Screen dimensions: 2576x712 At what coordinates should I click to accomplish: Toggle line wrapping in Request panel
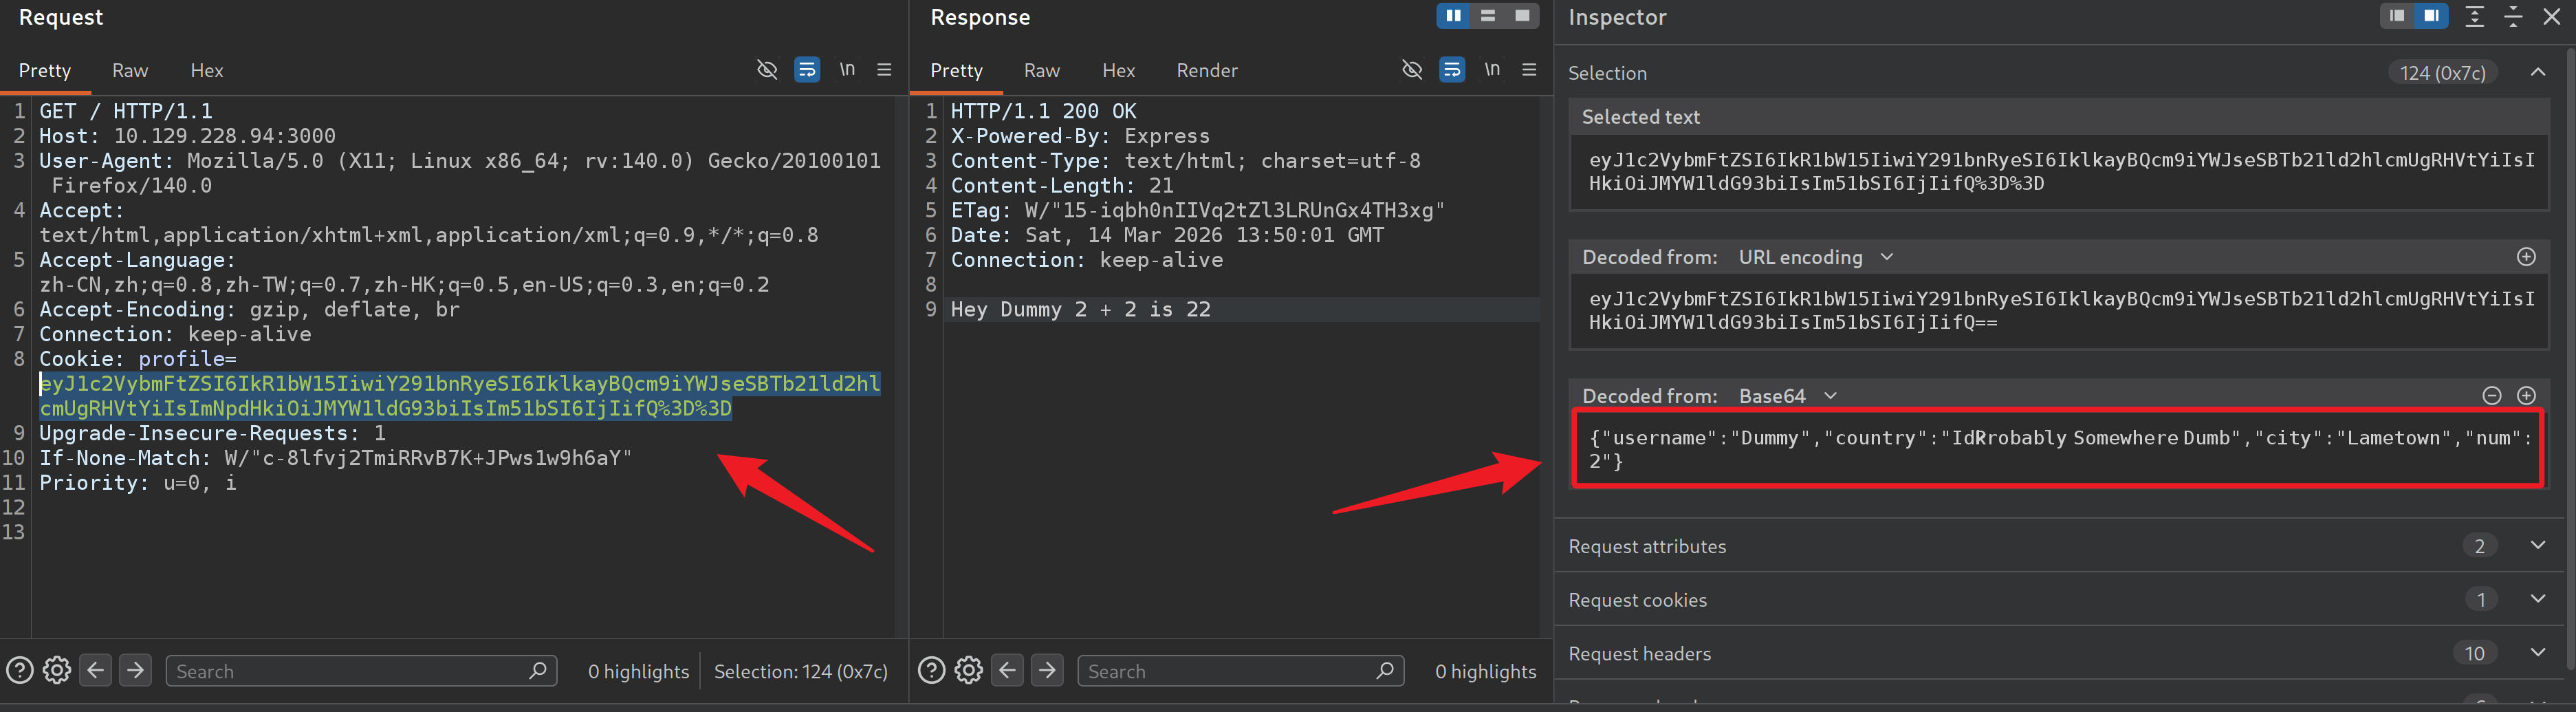click(807, 70)
